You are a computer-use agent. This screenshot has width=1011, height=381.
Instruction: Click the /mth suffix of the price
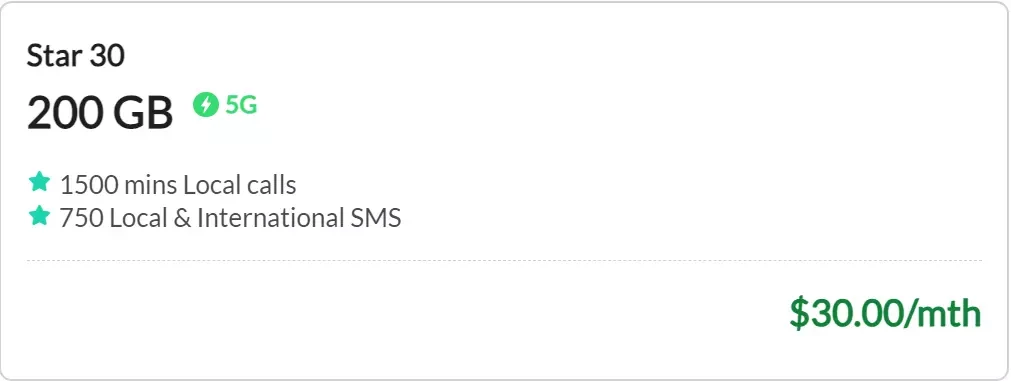click(x=942, y=313)
